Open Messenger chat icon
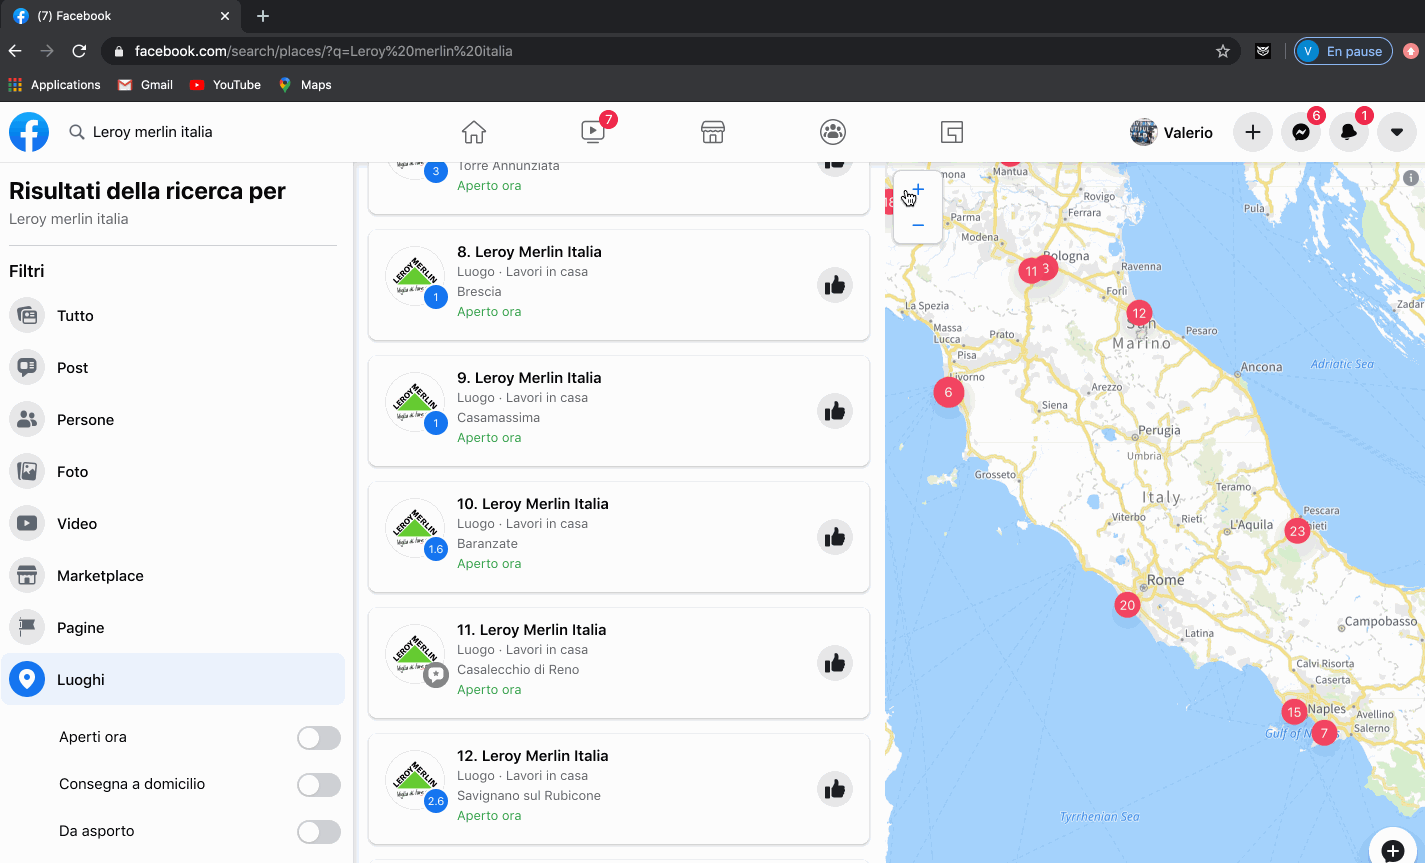 (x=1301, y=132)
